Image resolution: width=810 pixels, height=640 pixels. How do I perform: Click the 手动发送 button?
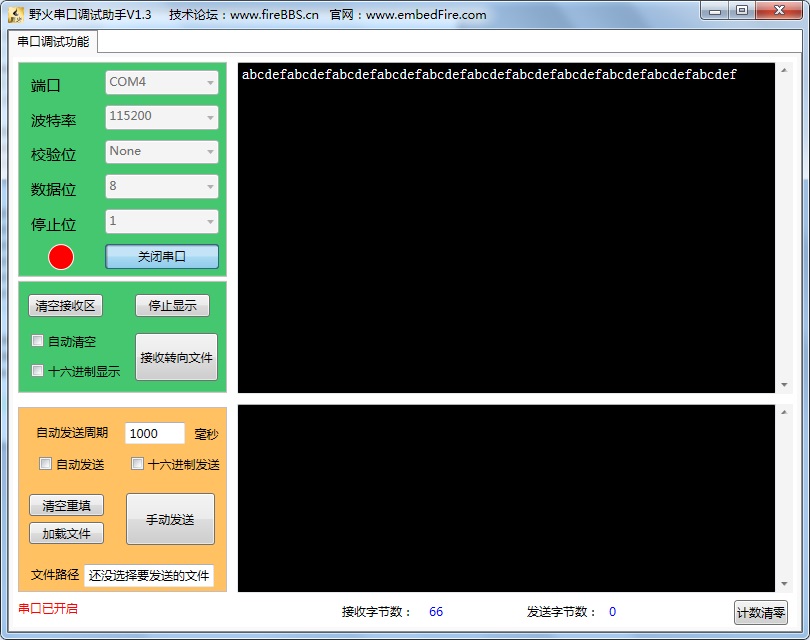pyautogui.click(x=170, y=519)
